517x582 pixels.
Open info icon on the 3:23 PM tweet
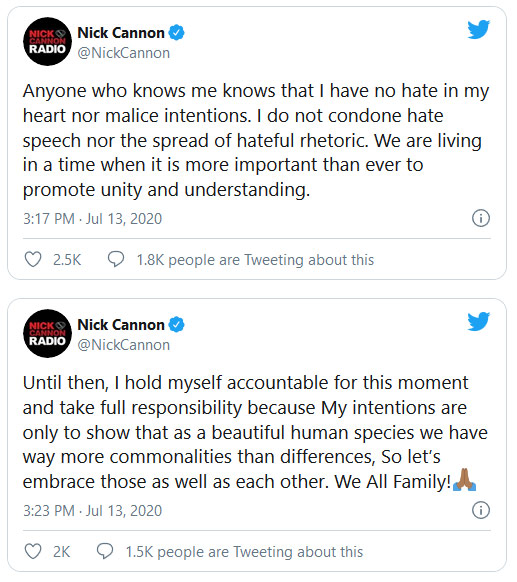point(481,510)
